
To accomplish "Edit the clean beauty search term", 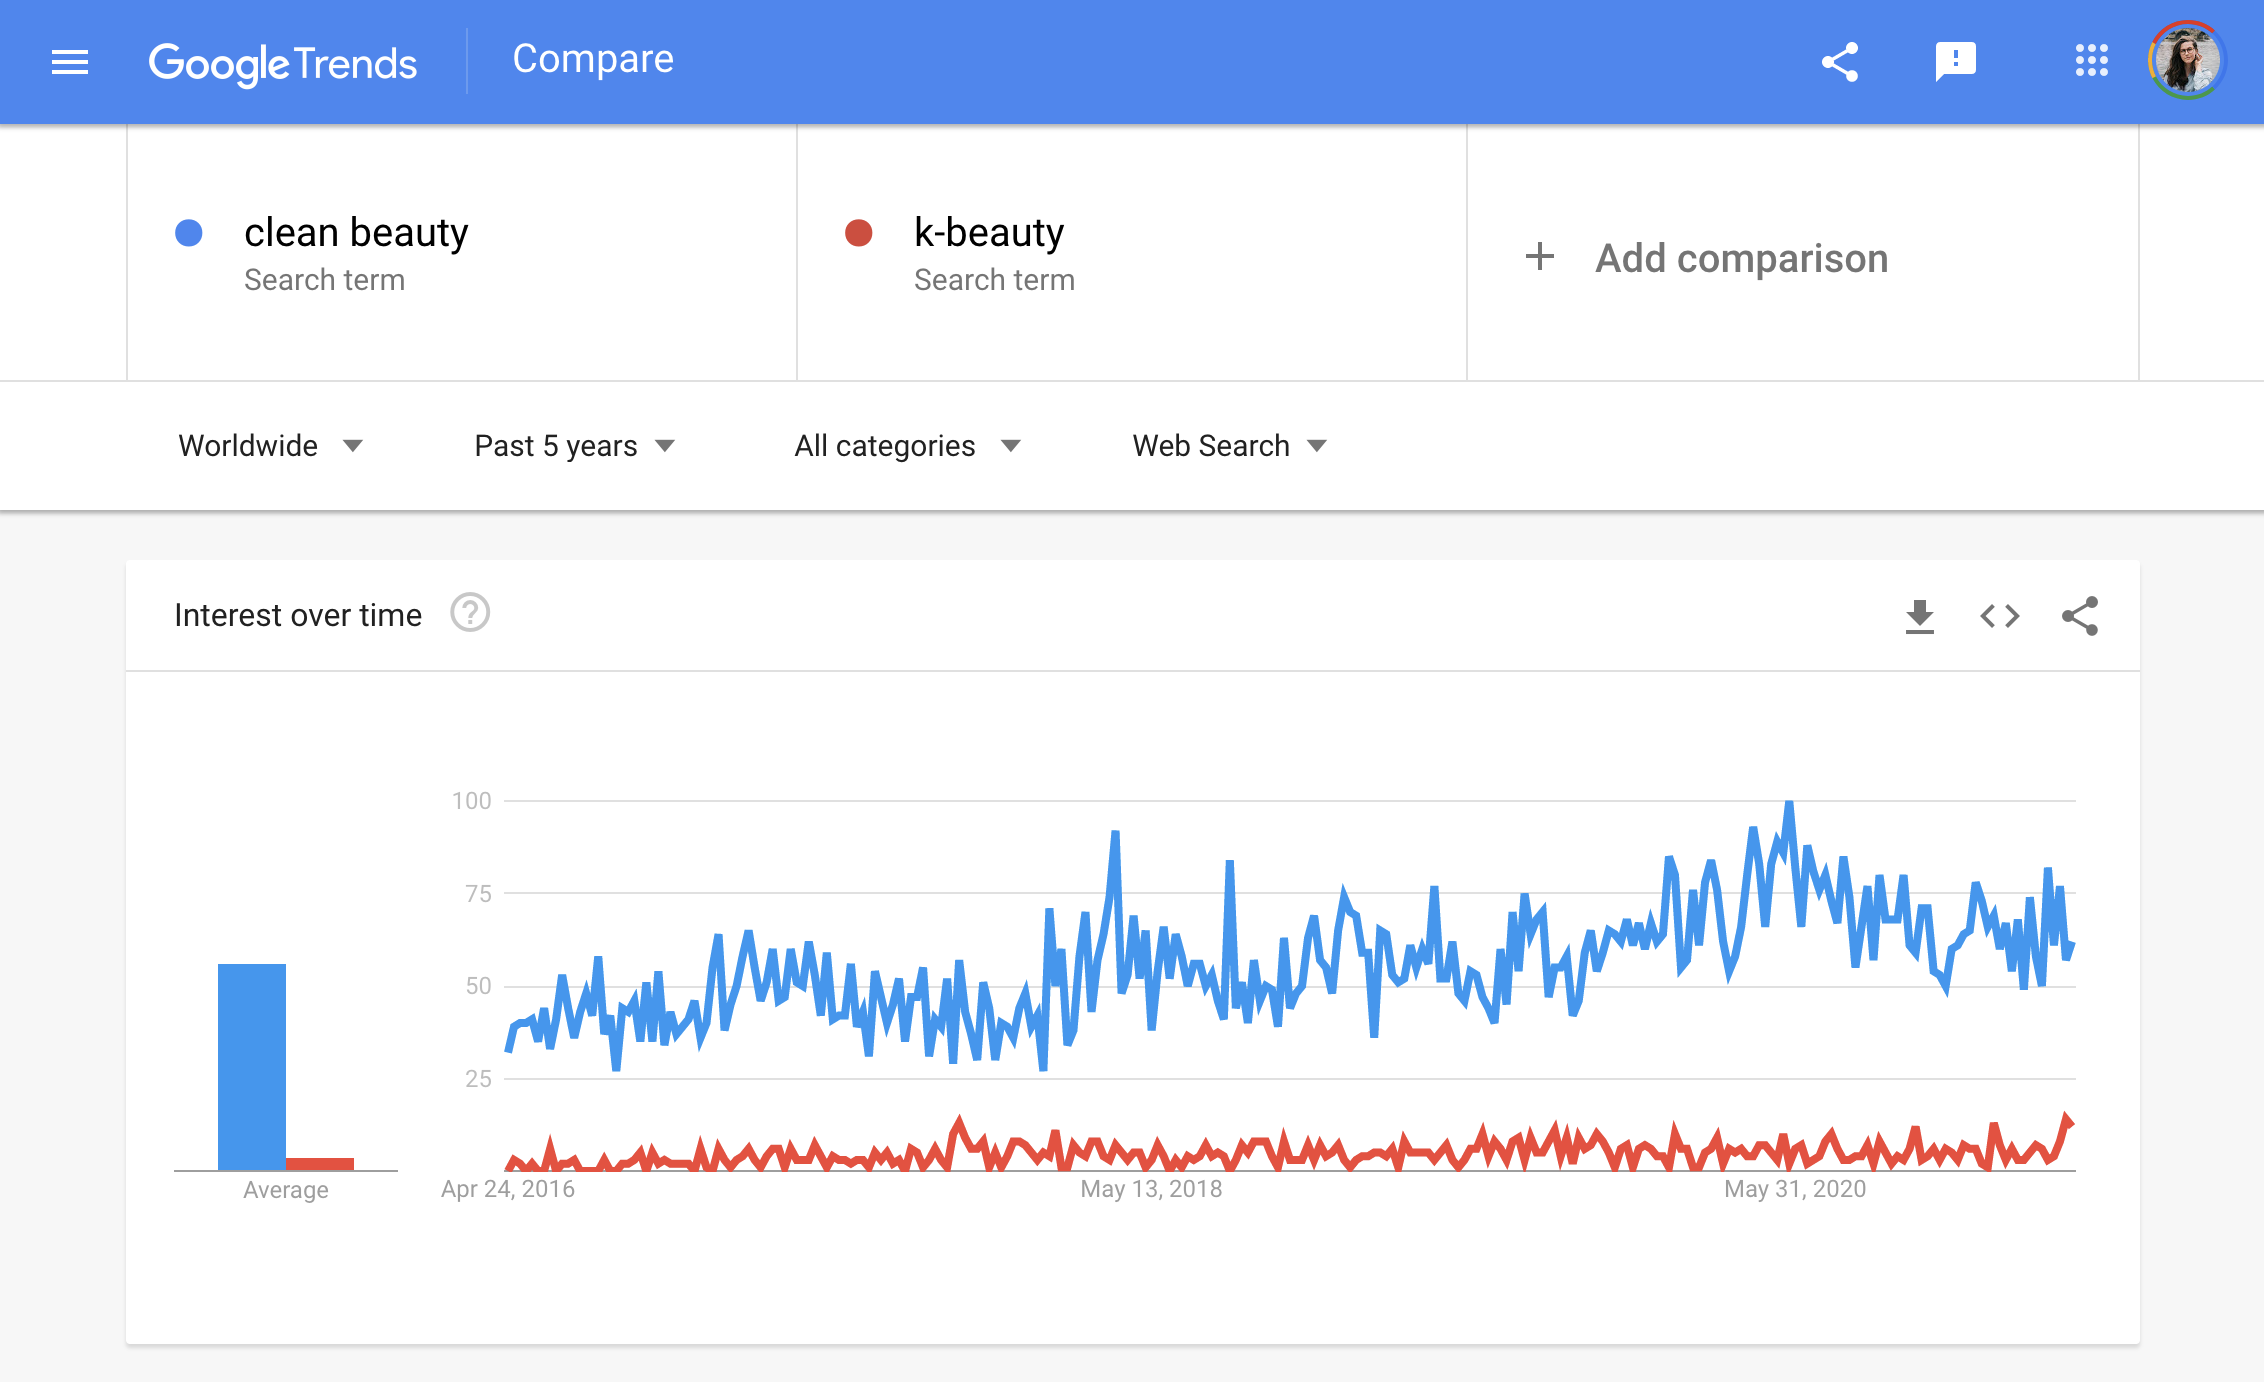I will tap(356, 233).
